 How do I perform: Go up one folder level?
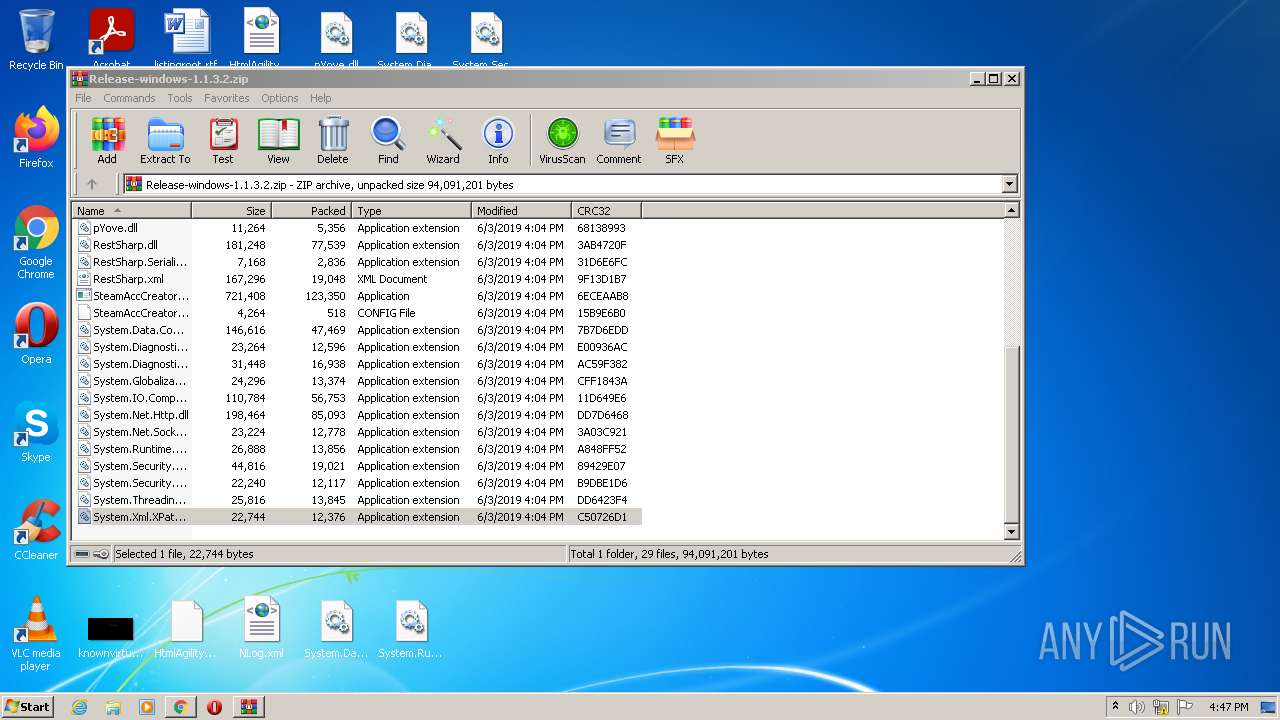click(92, 184)
